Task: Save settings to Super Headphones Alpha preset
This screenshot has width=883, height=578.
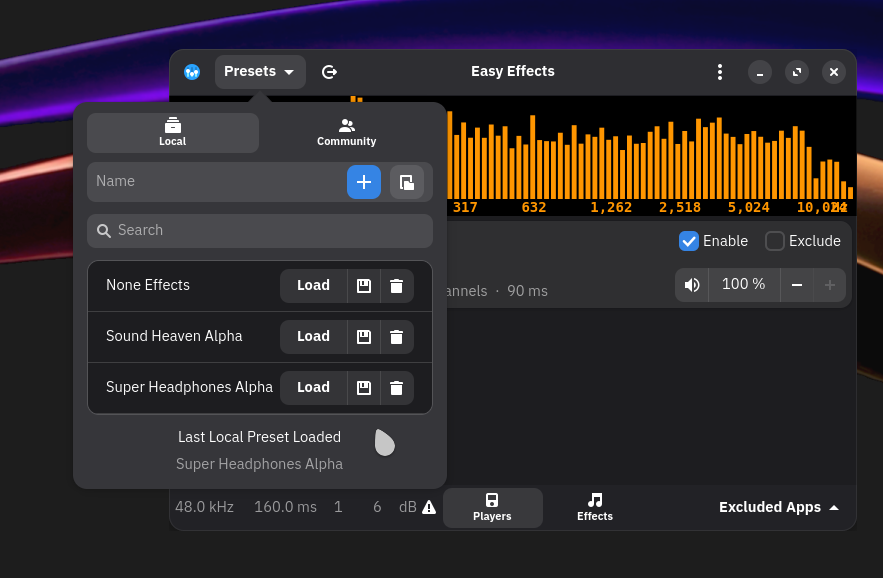Action: 364,388
